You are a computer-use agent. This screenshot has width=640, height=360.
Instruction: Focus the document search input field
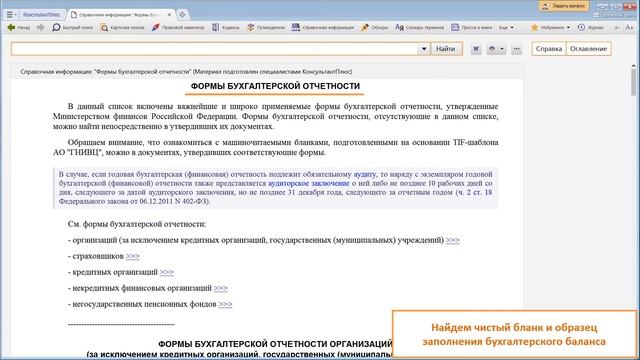pos(215,49)
